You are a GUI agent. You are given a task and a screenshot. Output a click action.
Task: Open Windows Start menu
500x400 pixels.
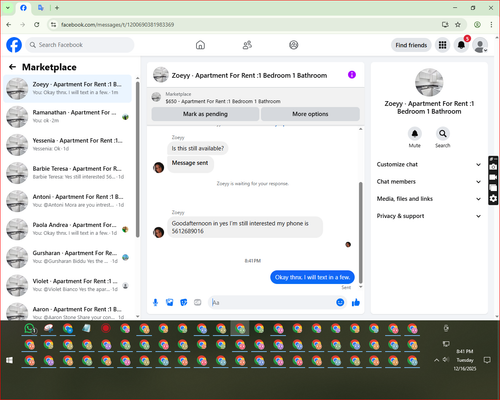[9, 360]
